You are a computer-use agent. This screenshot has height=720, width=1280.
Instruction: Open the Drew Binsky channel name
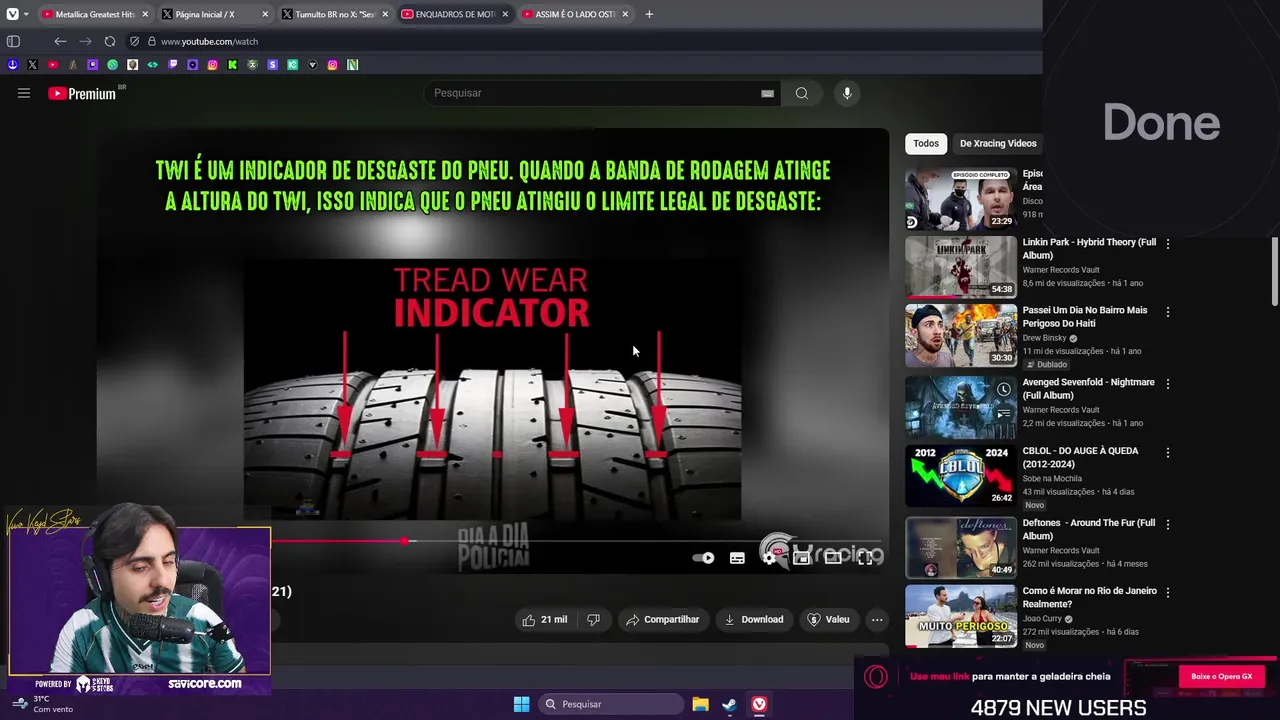(1044, 338)
